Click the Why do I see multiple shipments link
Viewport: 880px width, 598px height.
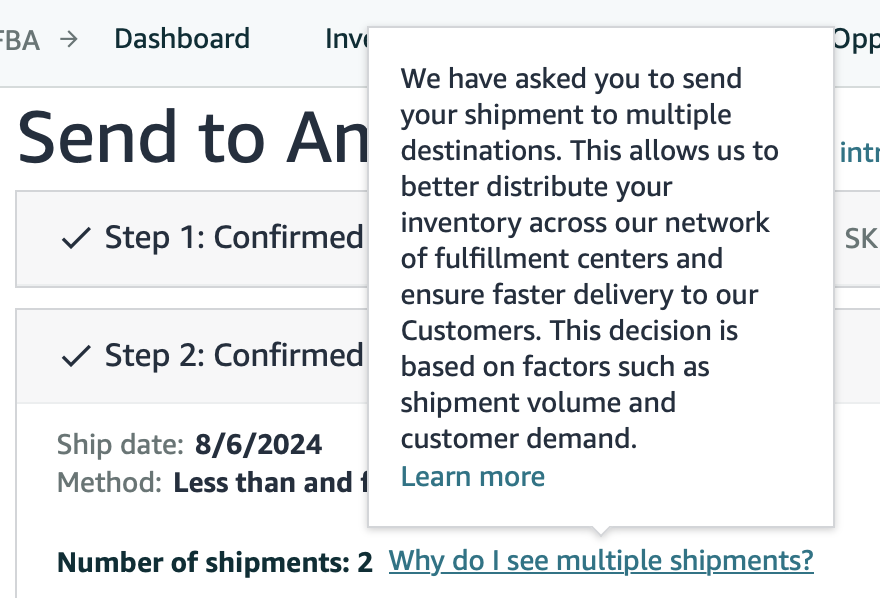click(x=601, y=560)
